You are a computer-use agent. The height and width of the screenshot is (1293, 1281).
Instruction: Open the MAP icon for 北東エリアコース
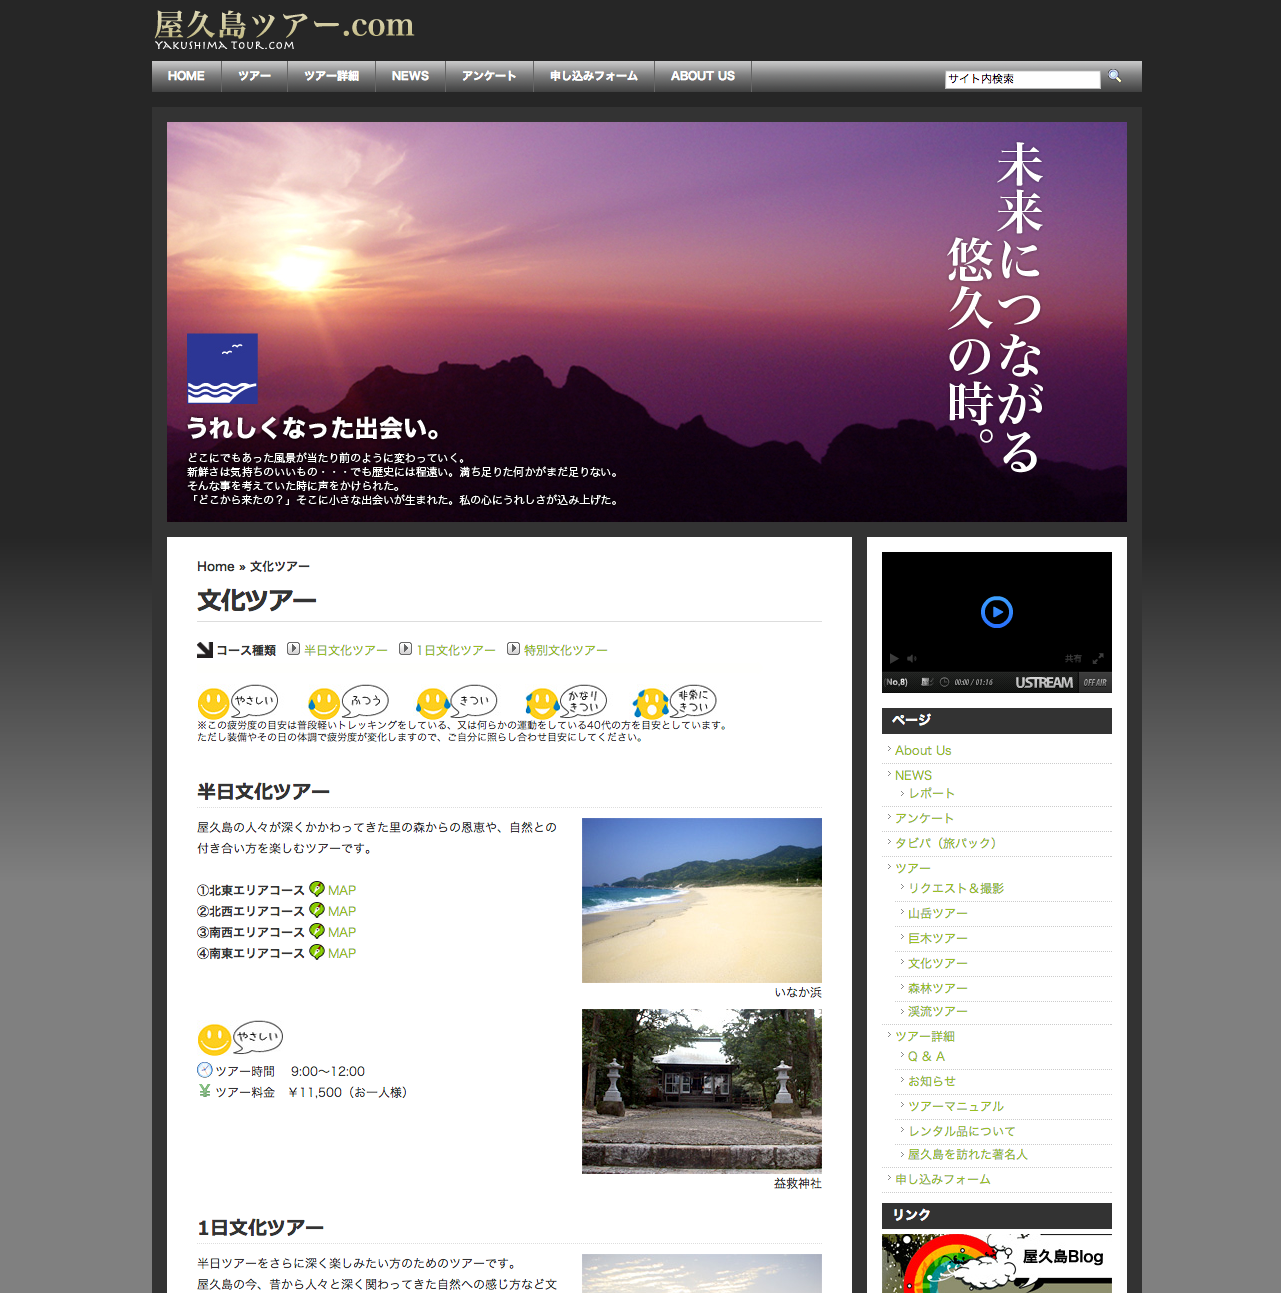tap(317, 889)
